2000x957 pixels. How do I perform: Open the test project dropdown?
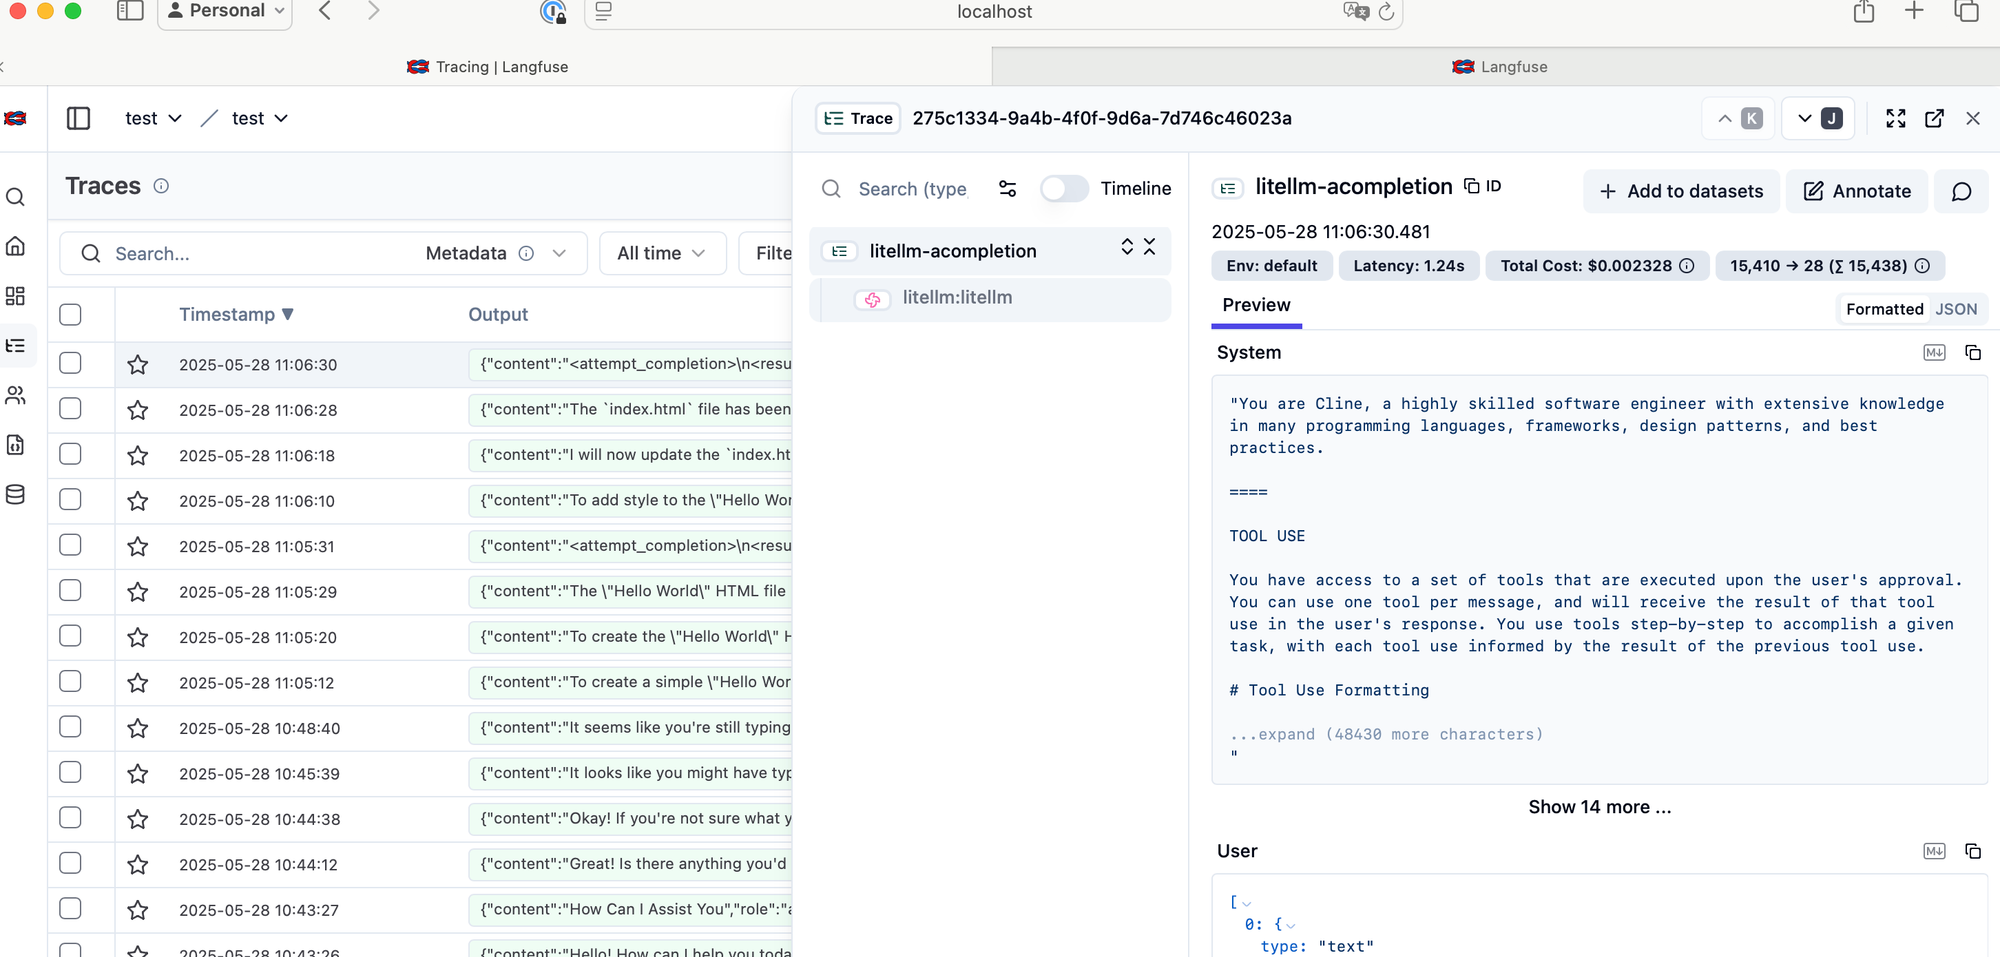tap(260, 118)
